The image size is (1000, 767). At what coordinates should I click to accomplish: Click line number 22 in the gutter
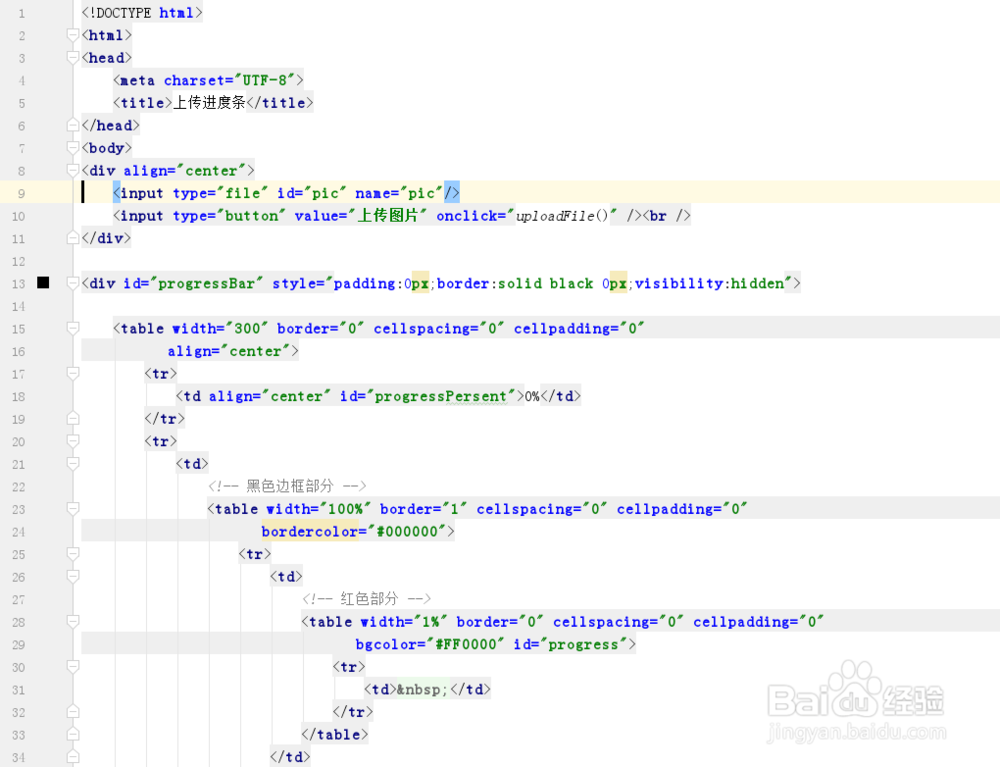18,486
